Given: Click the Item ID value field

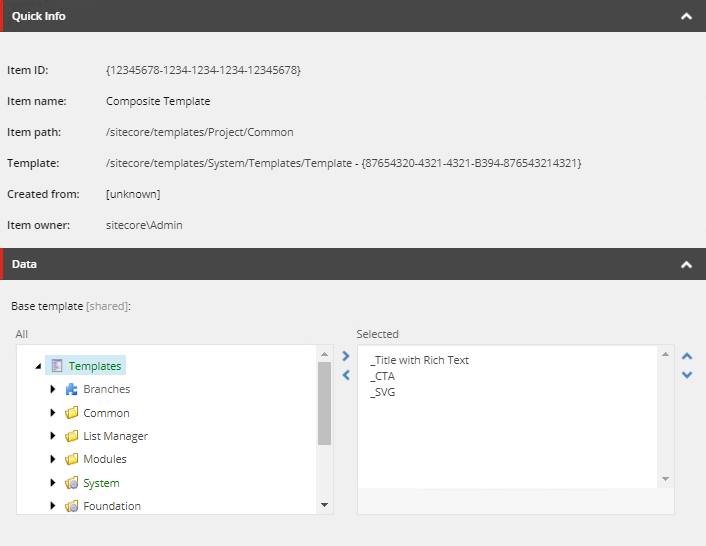Looking at the screenshot, I should tap(203, 70).
